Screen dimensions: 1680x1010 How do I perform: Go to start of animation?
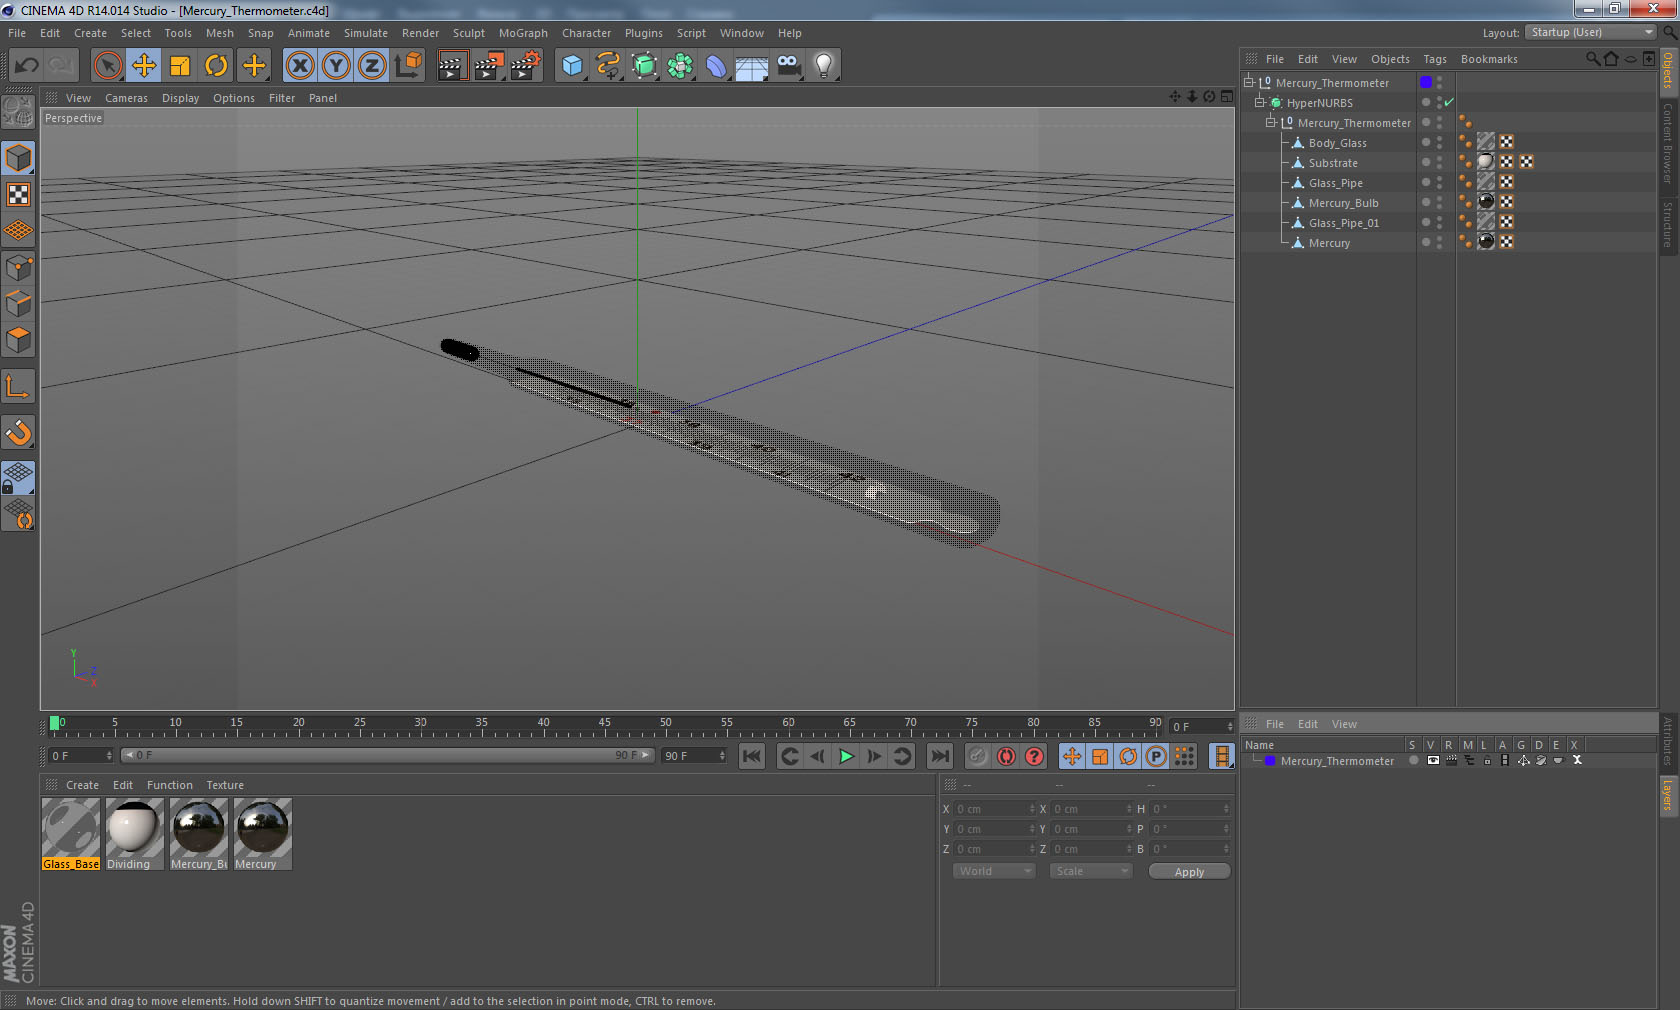(752, 756)
